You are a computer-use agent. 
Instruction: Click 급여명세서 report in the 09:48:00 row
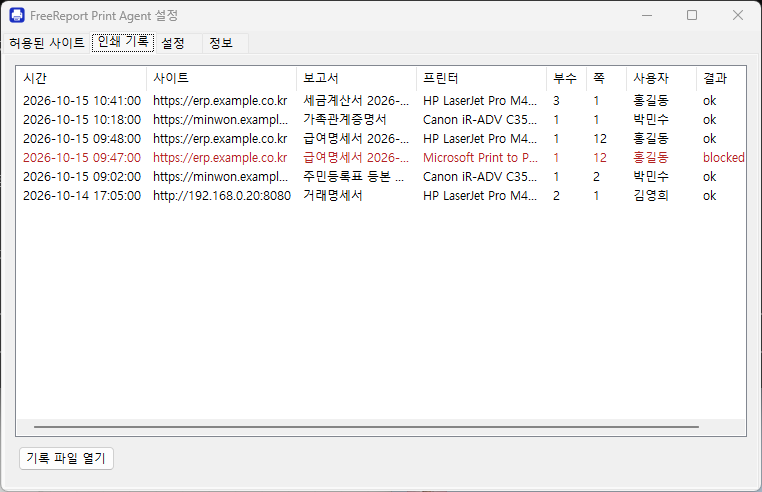[x=356, y=139]
